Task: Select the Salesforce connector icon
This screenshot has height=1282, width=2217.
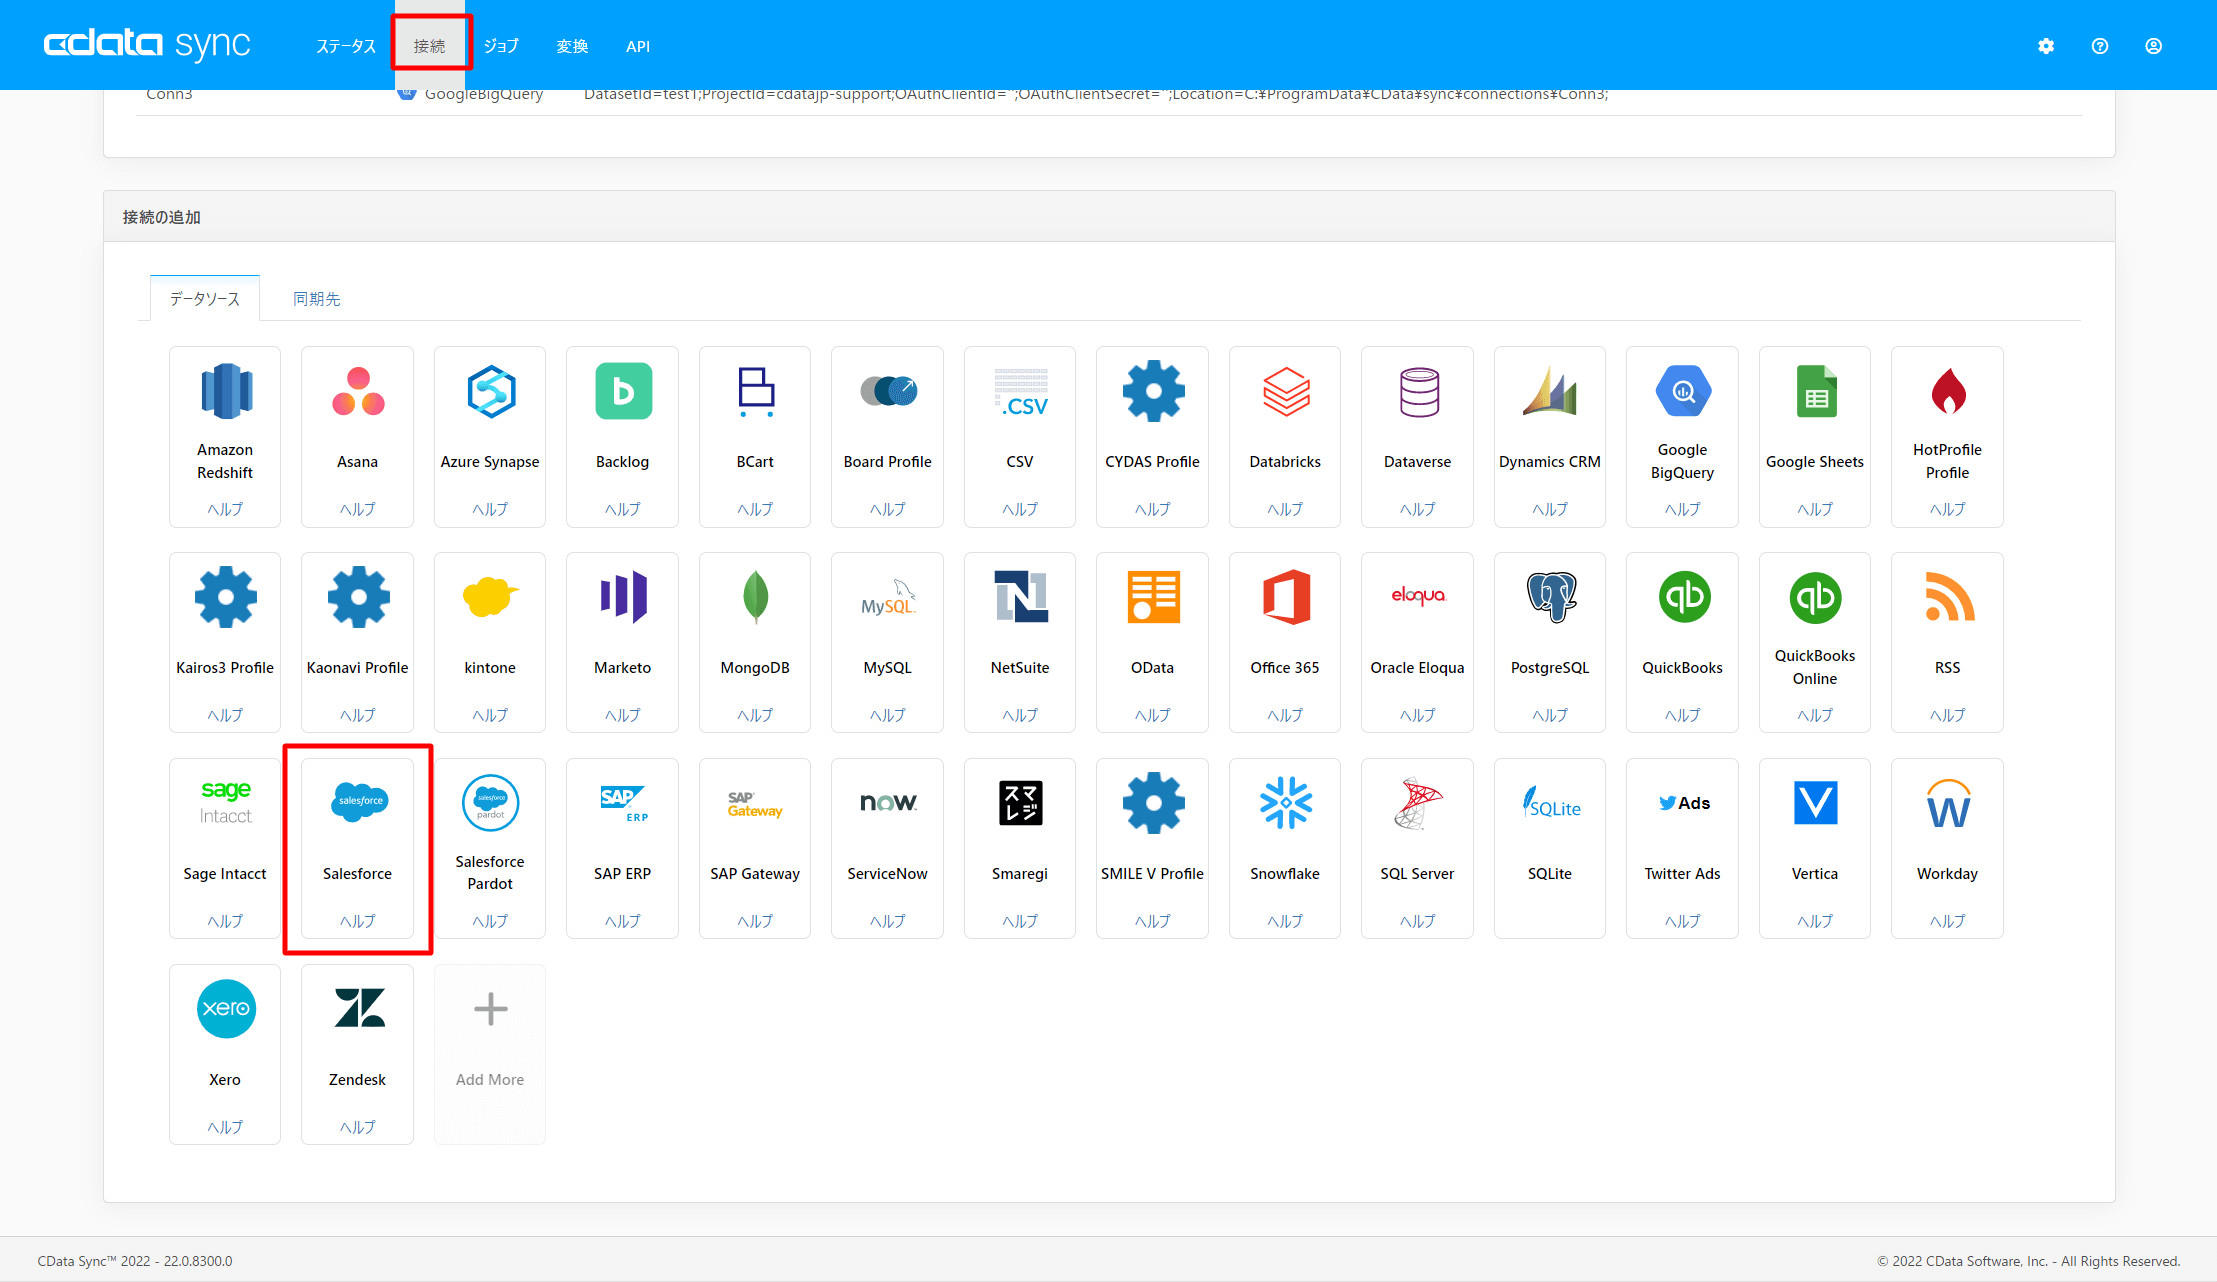Action: click(x=358, y=802)
